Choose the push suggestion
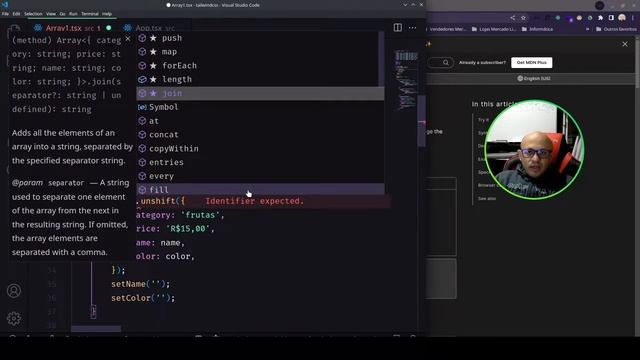Screen dimensions: 640x360 point(259,38)
